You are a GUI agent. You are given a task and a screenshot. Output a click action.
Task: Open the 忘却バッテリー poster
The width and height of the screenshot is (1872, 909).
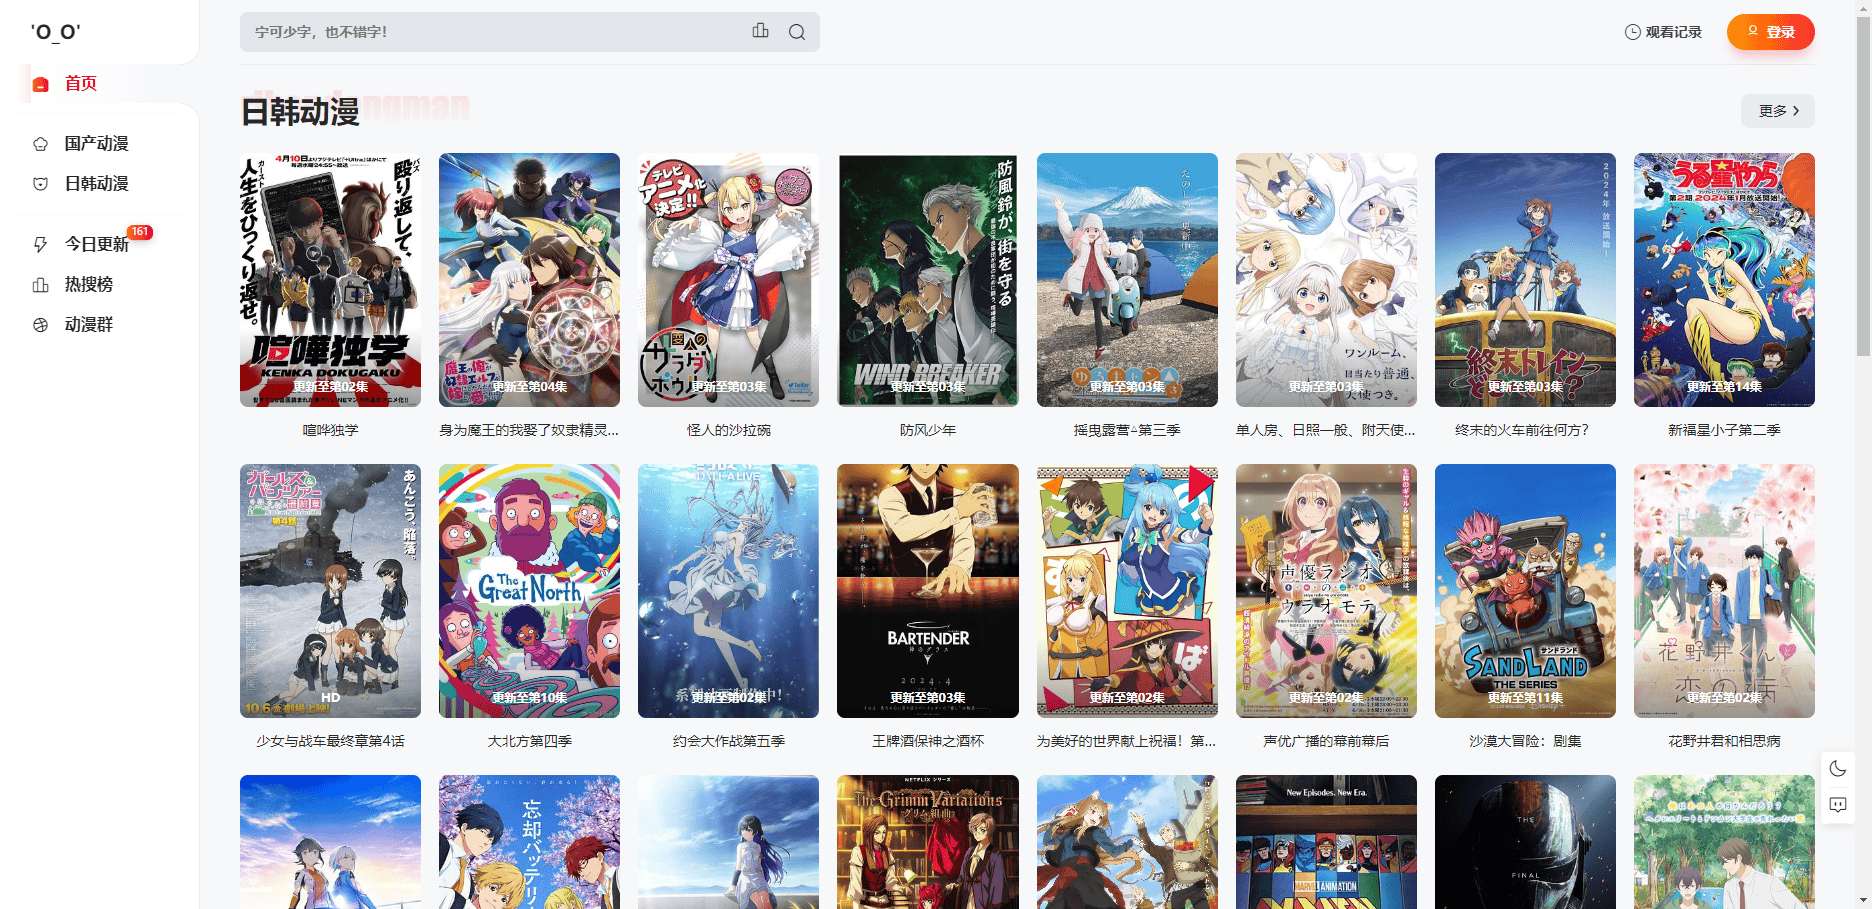[x=529, y=842]
